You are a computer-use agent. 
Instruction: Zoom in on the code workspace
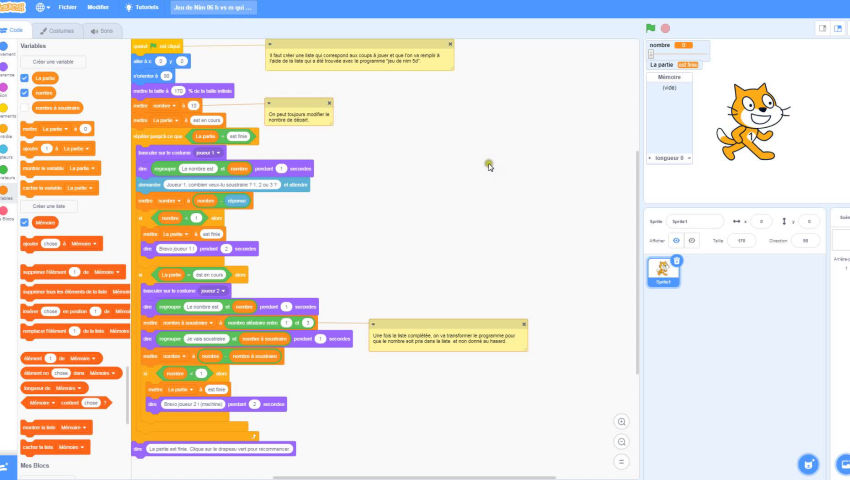[x=622, y=422]
